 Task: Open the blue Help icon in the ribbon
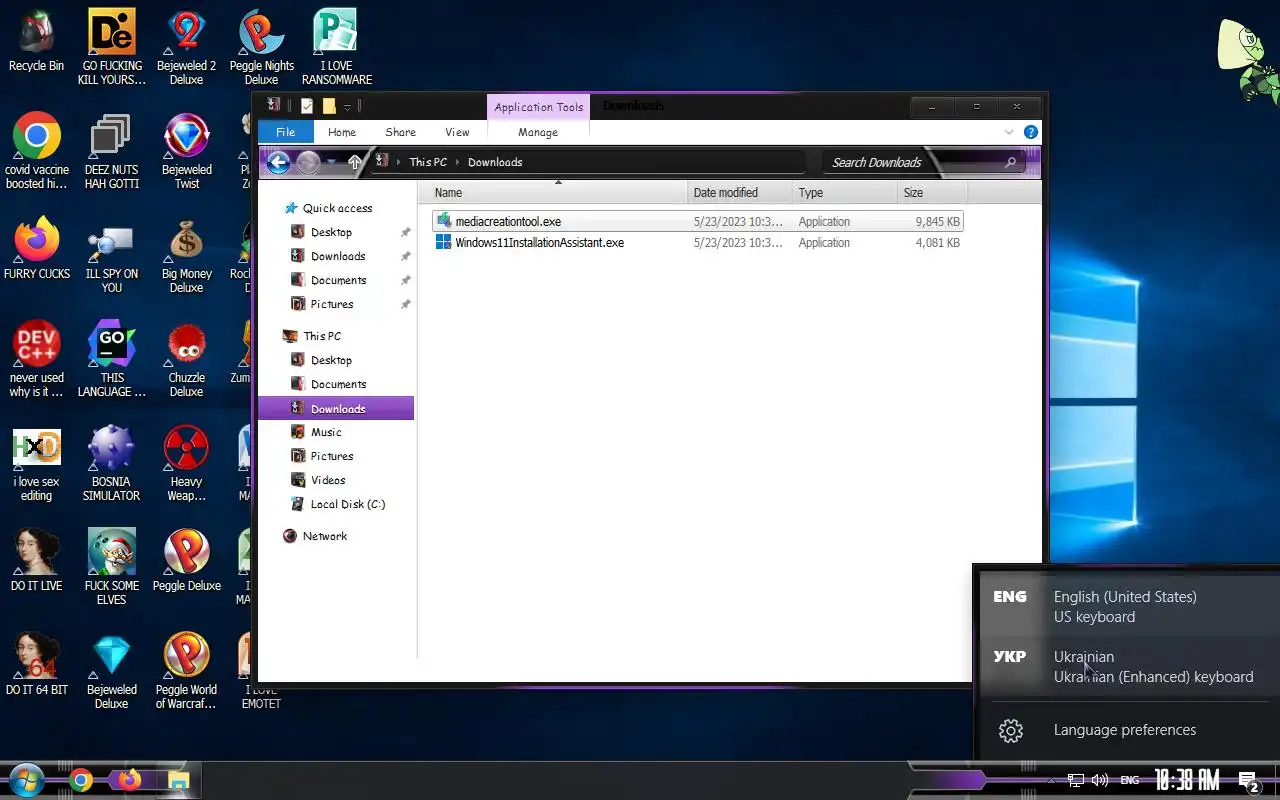click(1031, 132)
